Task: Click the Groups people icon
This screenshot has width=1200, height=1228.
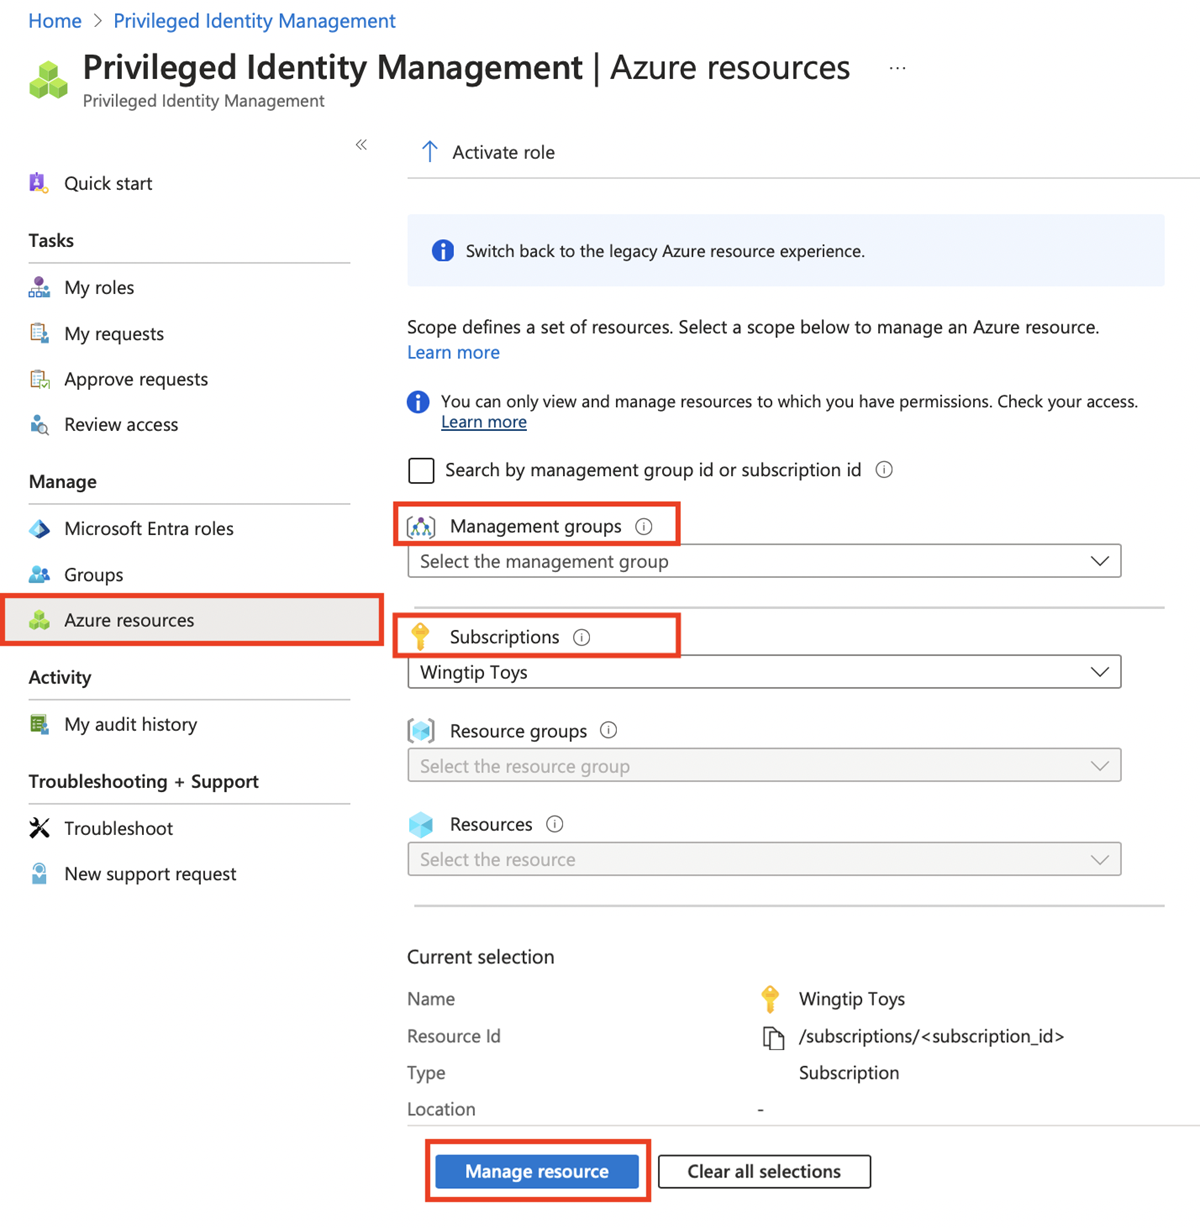Action: point(39,575)
